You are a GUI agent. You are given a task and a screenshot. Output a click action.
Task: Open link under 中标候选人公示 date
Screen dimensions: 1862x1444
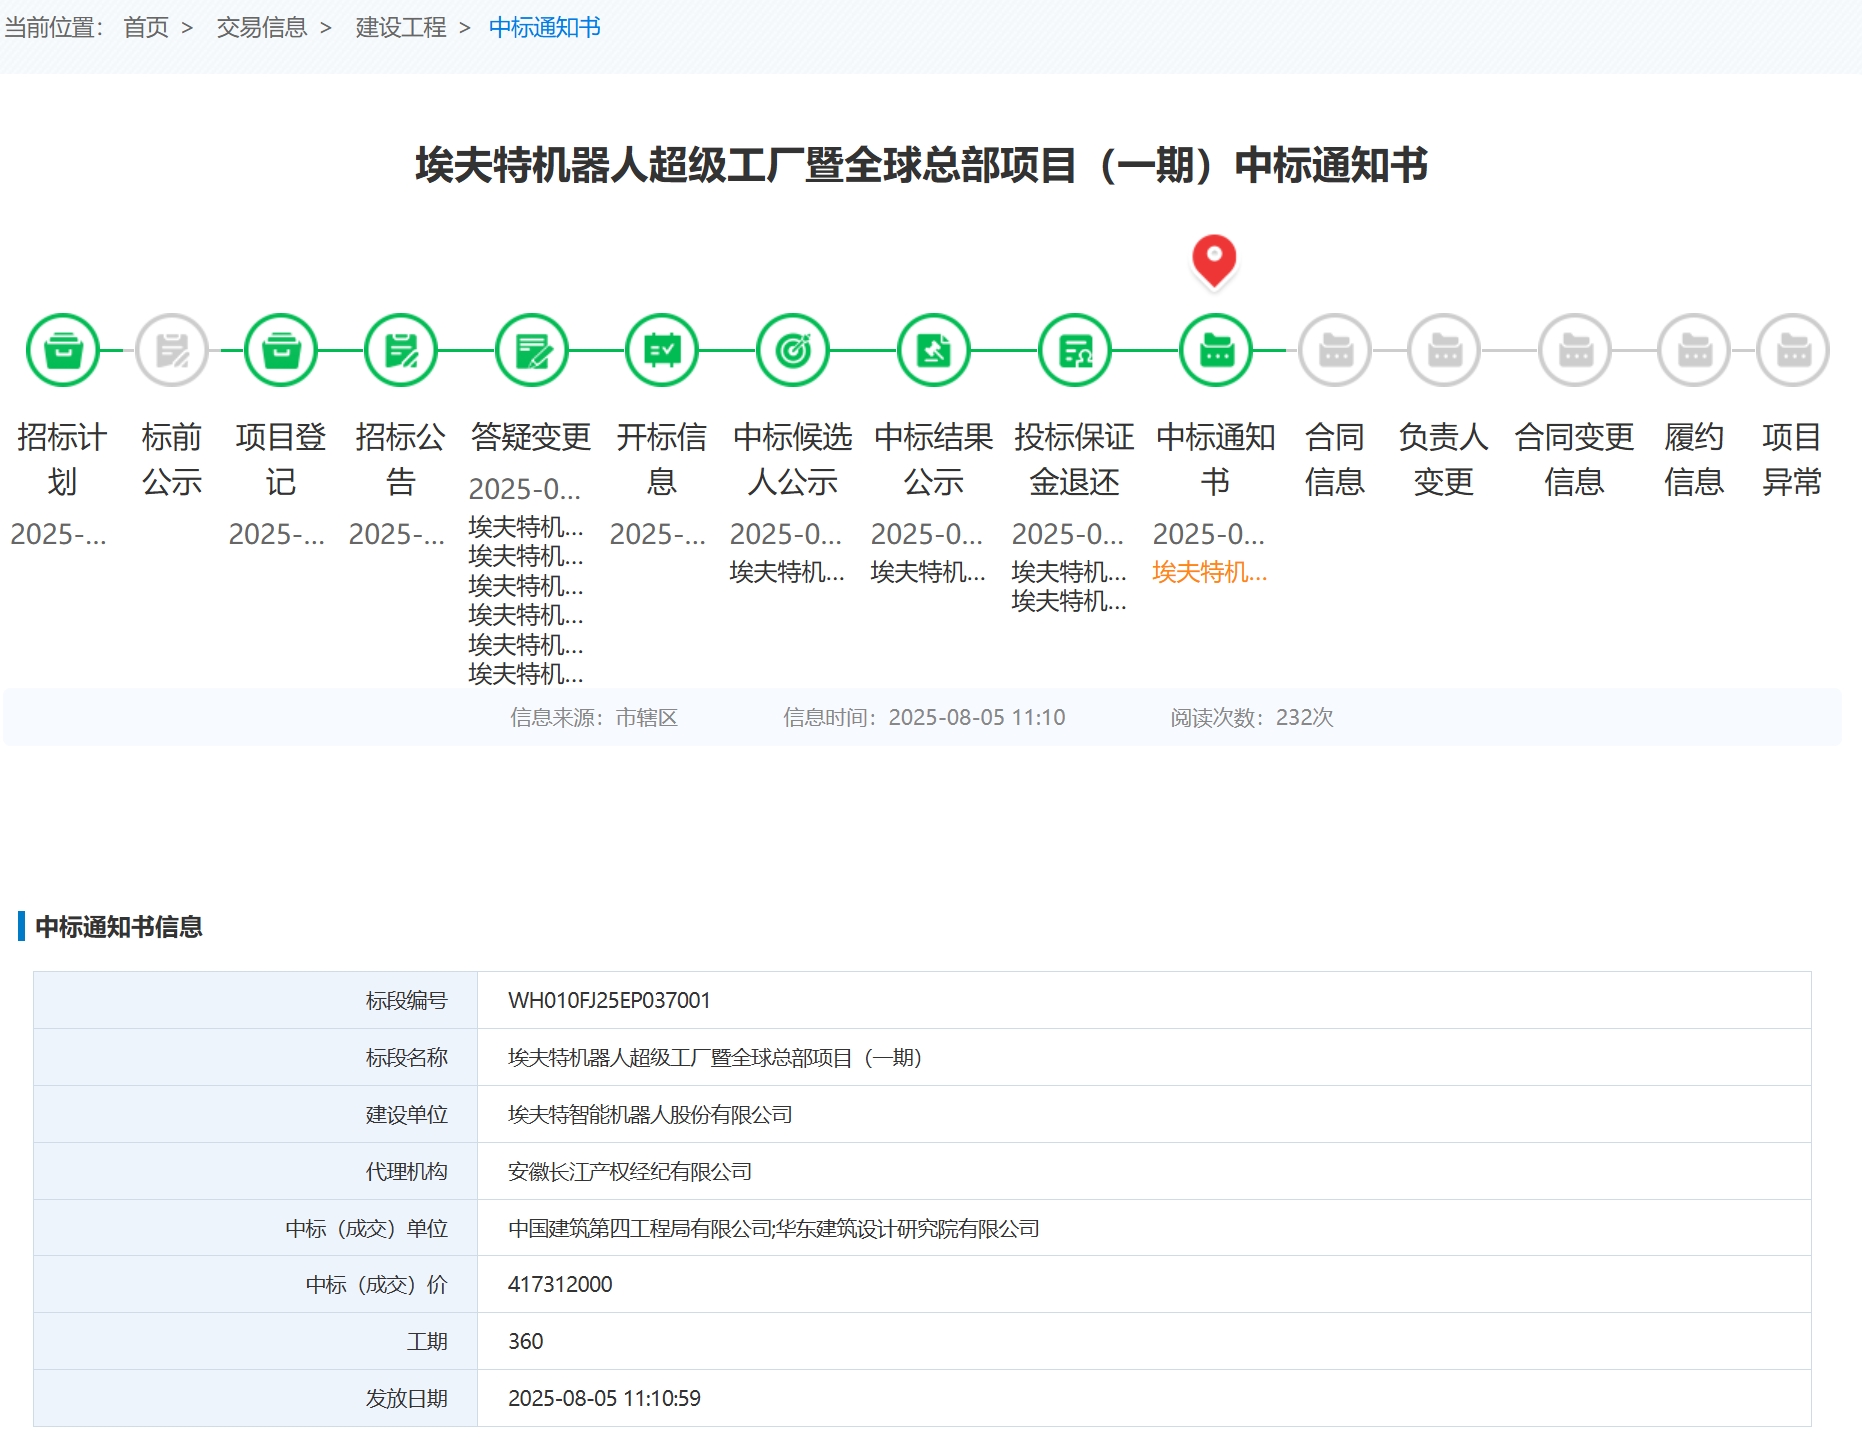pyautogui.click(x=787, y=572)
